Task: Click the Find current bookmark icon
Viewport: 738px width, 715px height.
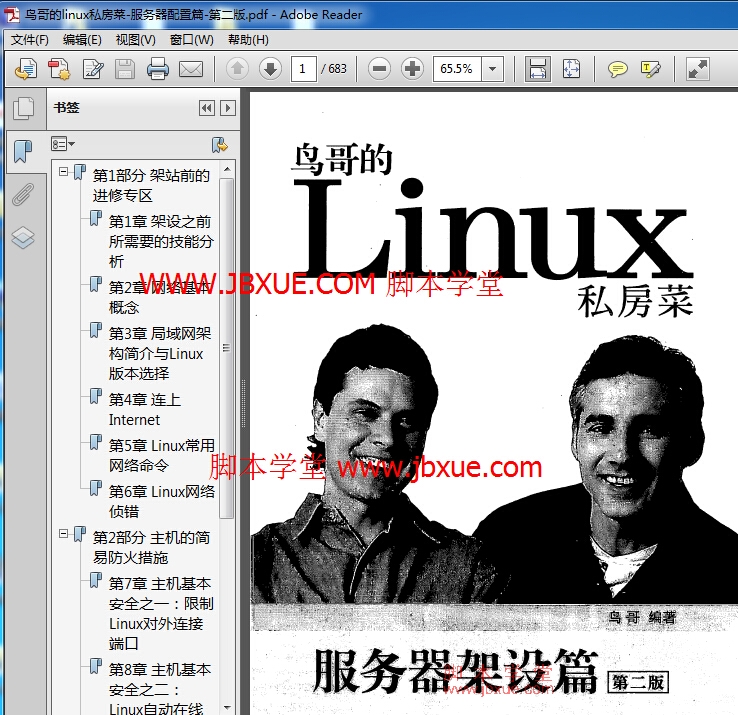Action: click(219, 145)
